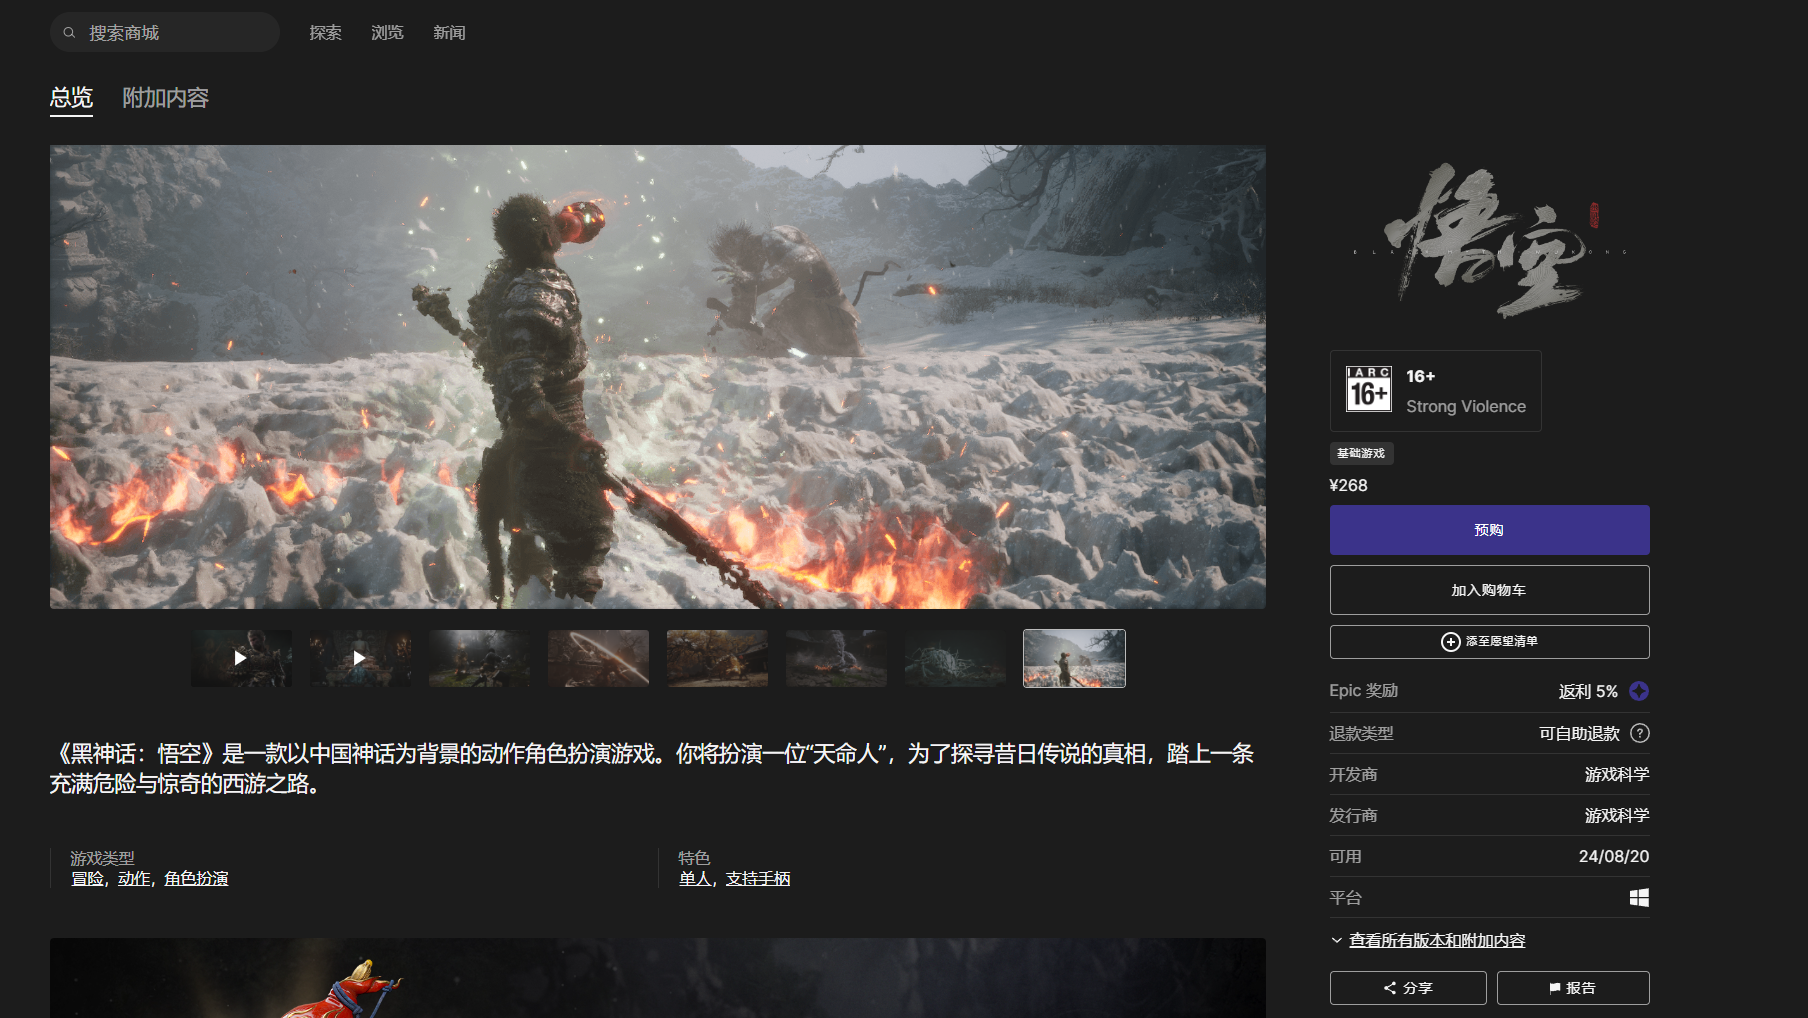Open the 冒险 genre link
The image size is (1808, 1018).
87,879
